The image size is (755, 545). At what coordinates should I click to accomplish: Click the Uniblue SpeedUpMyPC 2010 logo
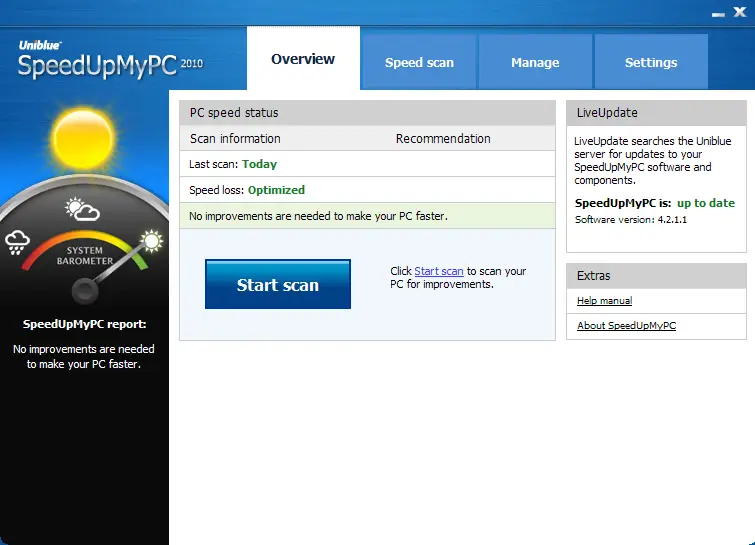point(110,60)
